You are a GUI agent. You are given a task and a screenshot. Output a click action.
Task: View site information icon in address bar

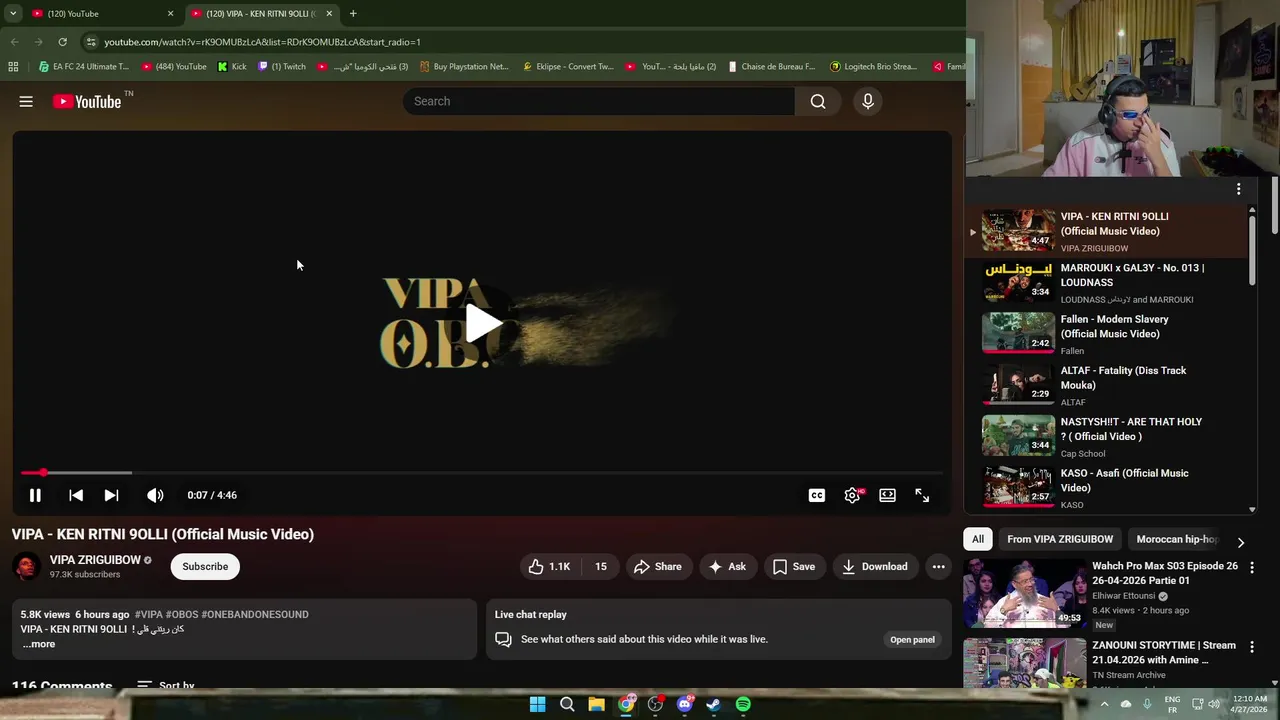coord(91,42)
